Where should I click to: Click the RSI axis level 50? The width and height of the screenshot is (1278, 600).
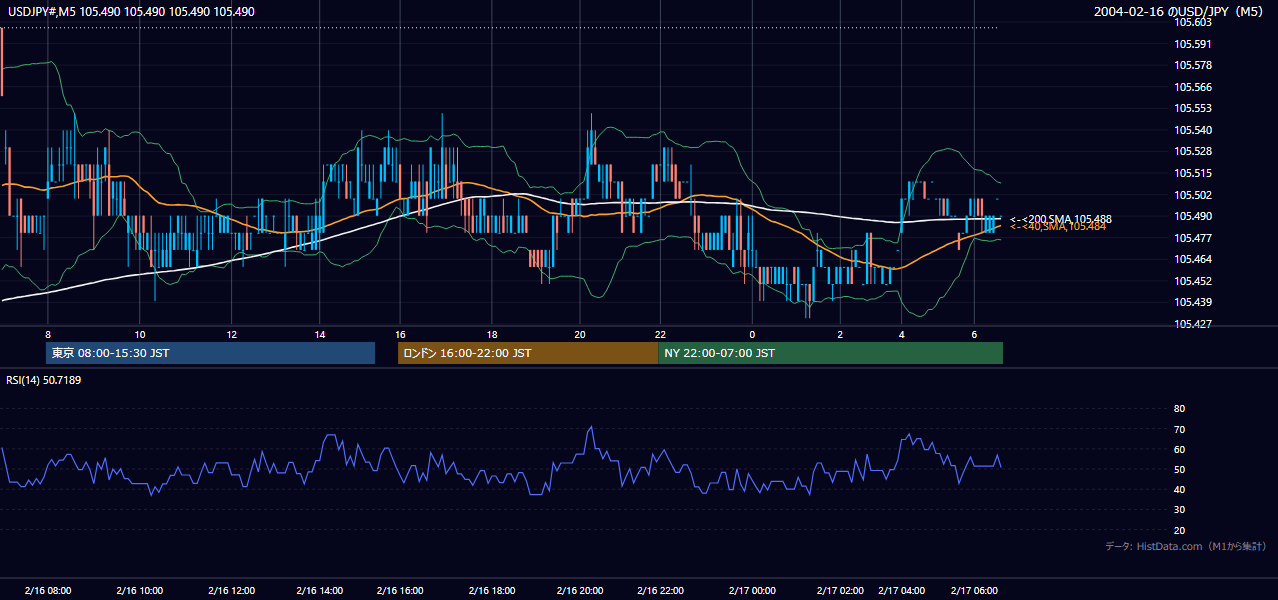coord(1179,469)
